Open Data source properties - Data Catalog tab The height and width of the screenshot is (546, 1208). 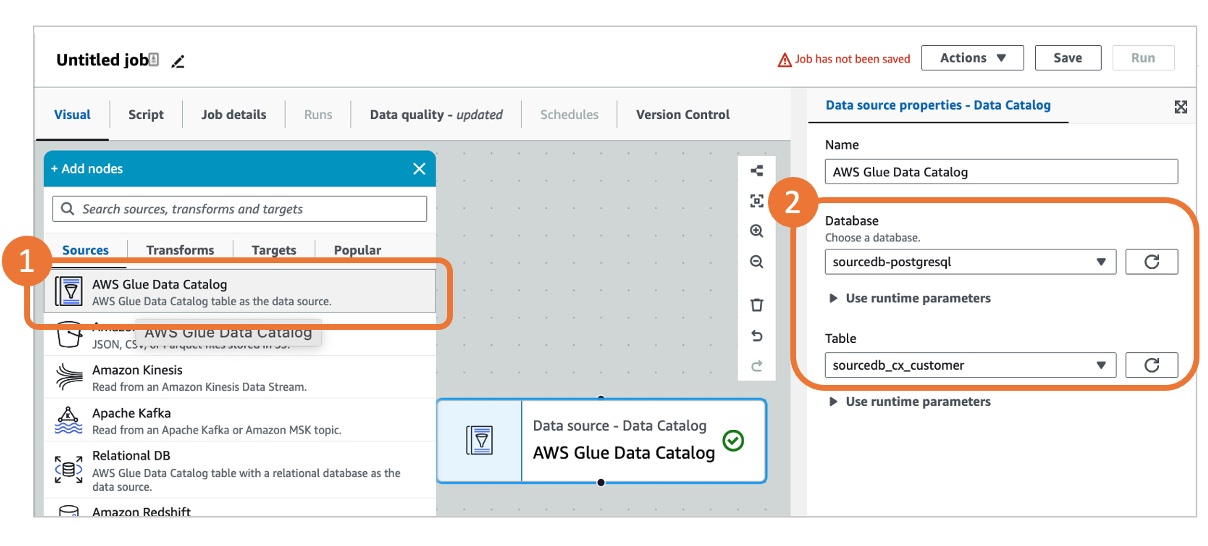(x=938, y=105)
